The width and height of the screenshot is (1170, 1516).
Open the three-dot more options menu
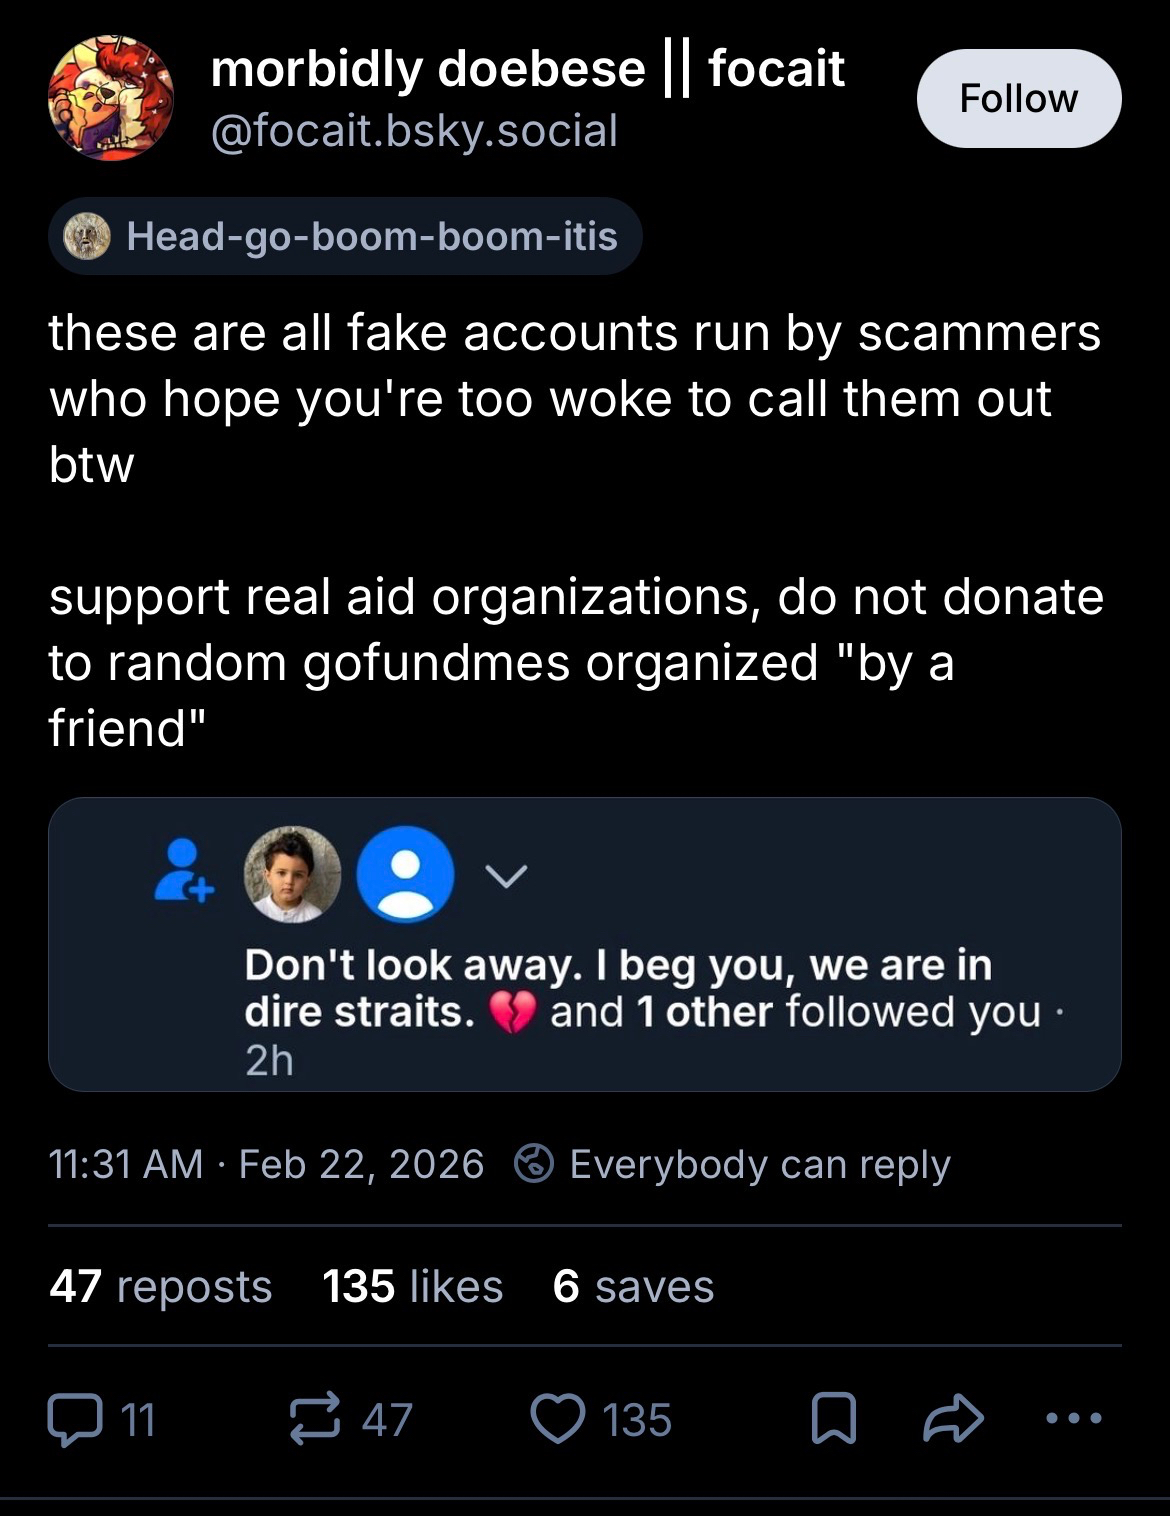pos(1073,1418)
